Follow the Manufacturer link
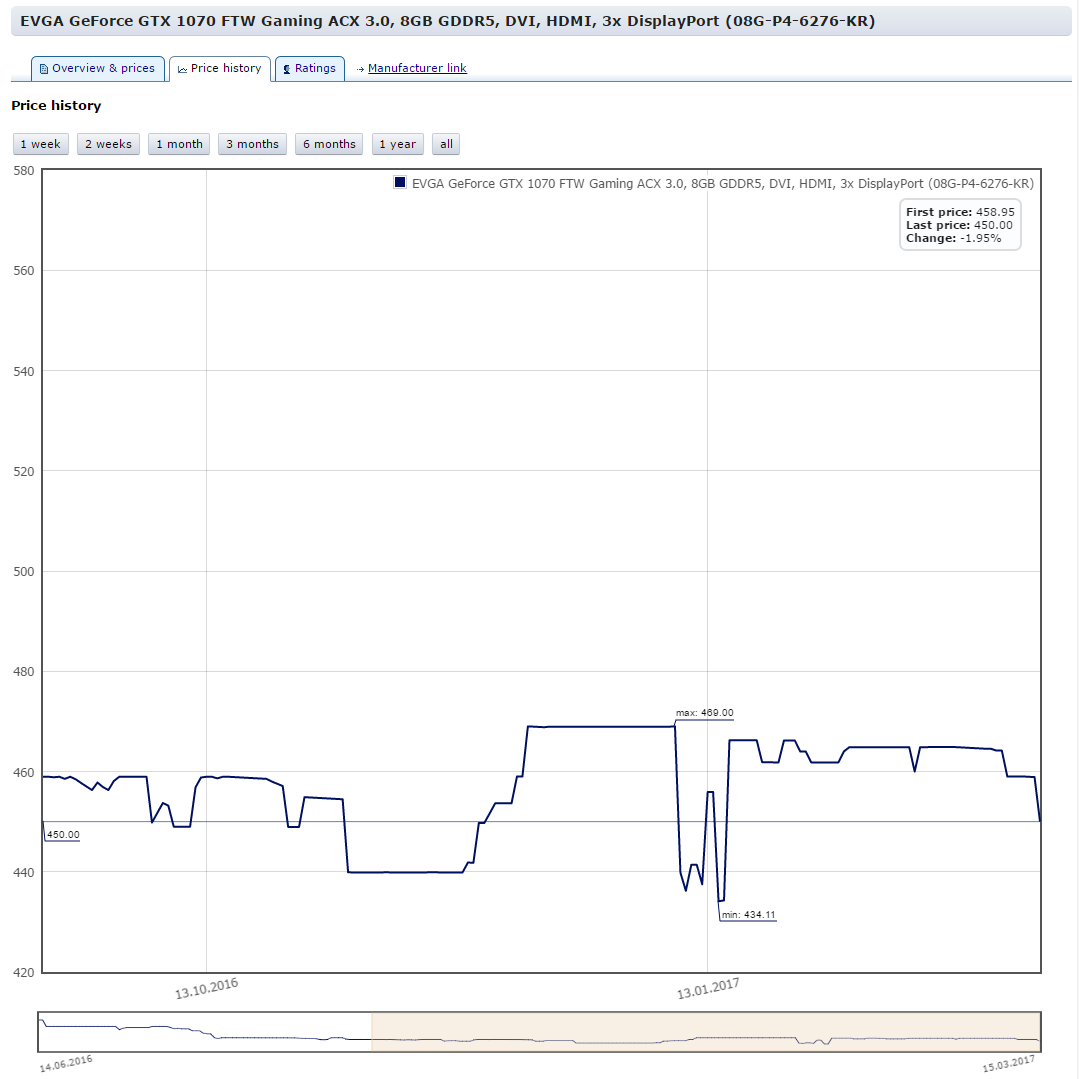This screenshot has width=1079, height=1079. click(417, 68)
